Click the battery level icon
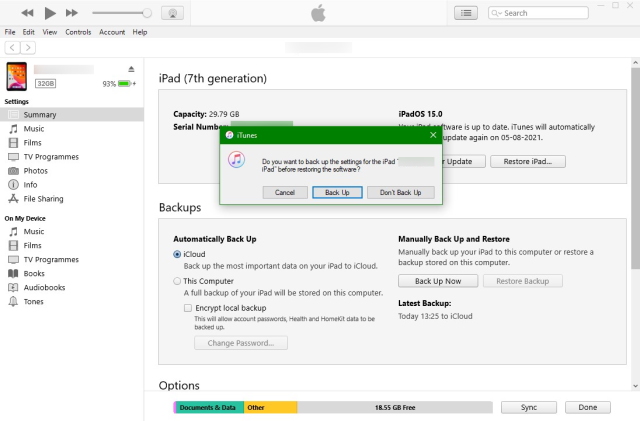This screenshot has width=640, height=421. pyautogui.click(x=124, y=84)
